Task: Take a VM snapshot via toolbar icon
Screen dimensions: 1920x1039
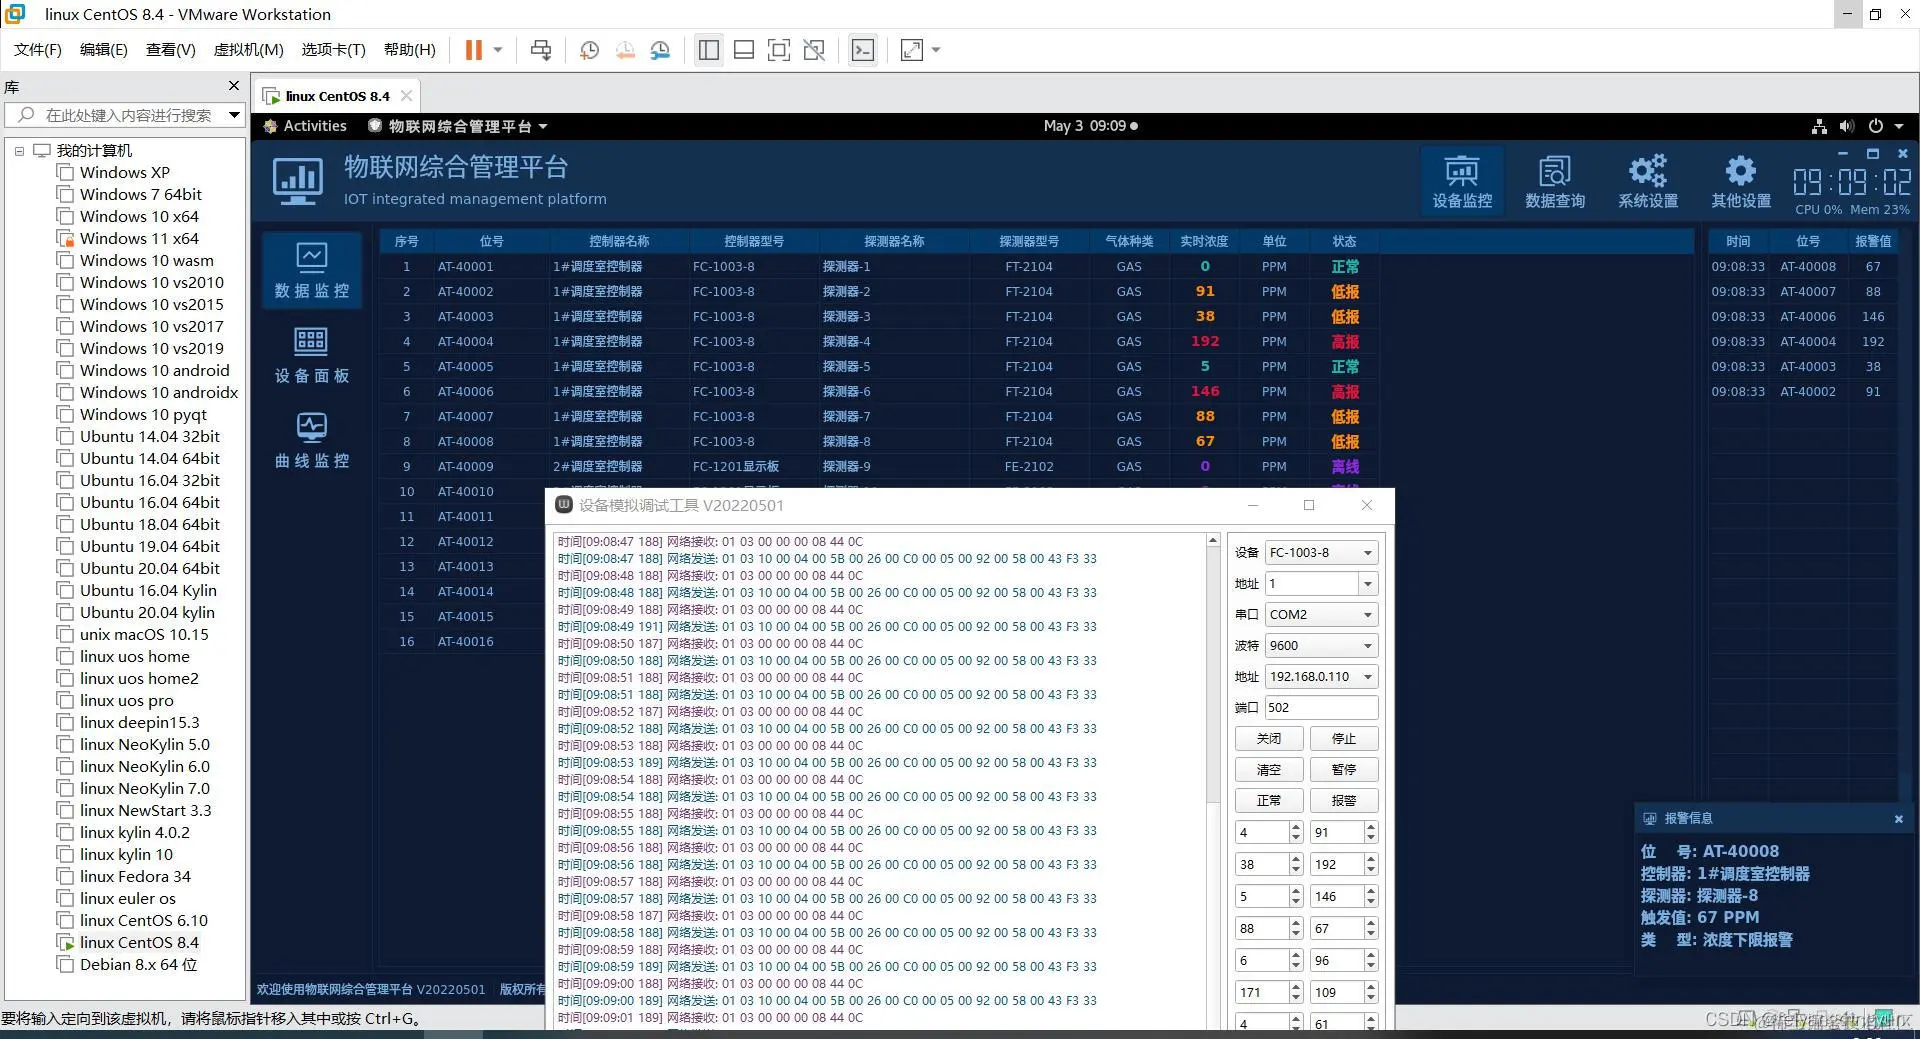Action: 589,50
